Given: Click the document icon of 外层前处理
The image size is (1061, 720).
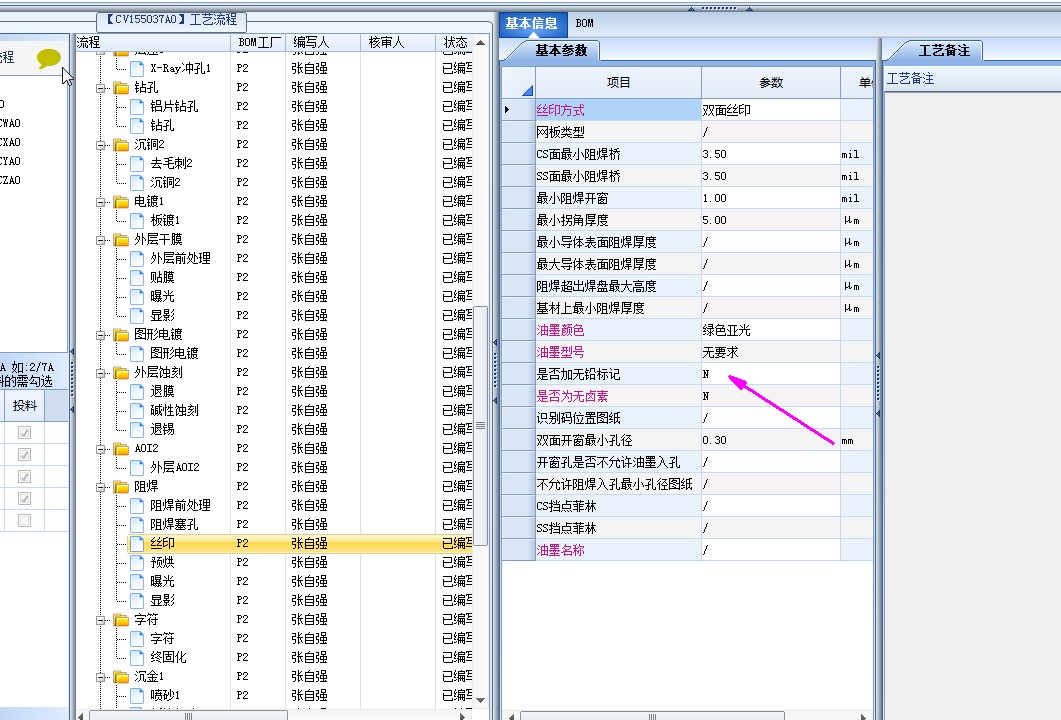Looking at the screenshot, I should point(137,258).
